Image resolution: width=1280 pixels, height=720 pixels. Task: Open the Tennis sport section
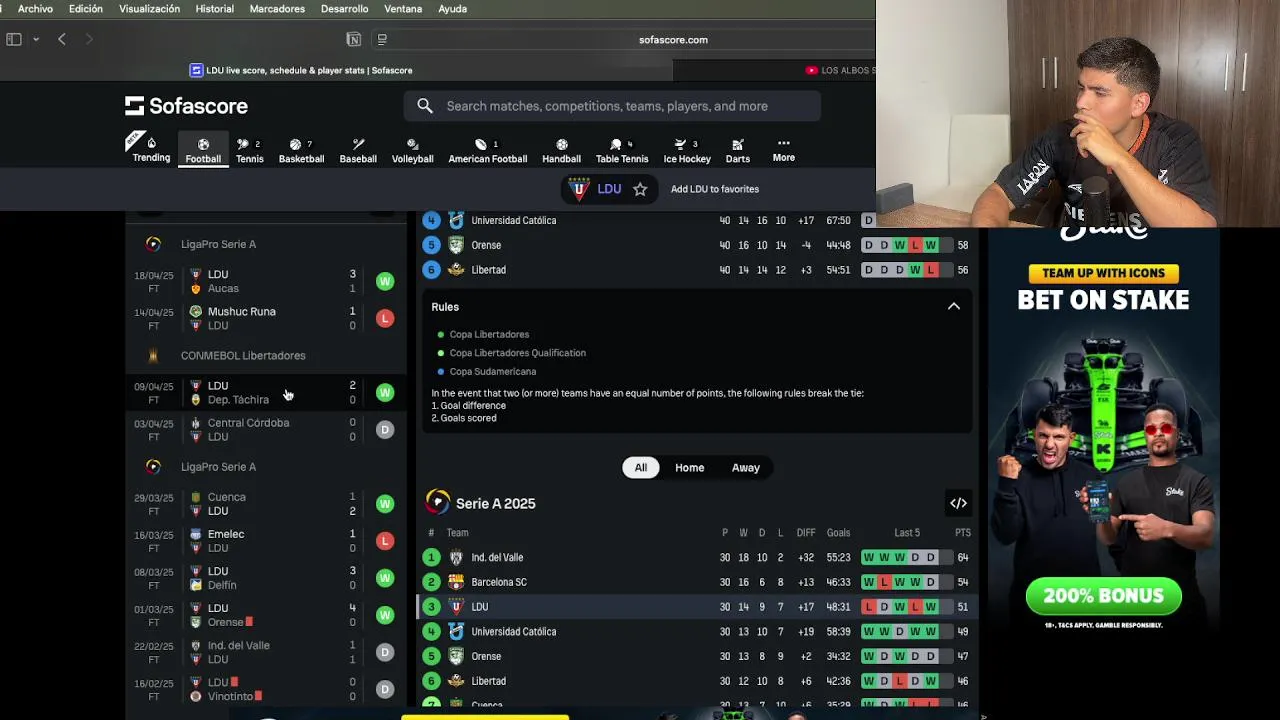pos(249,151)
